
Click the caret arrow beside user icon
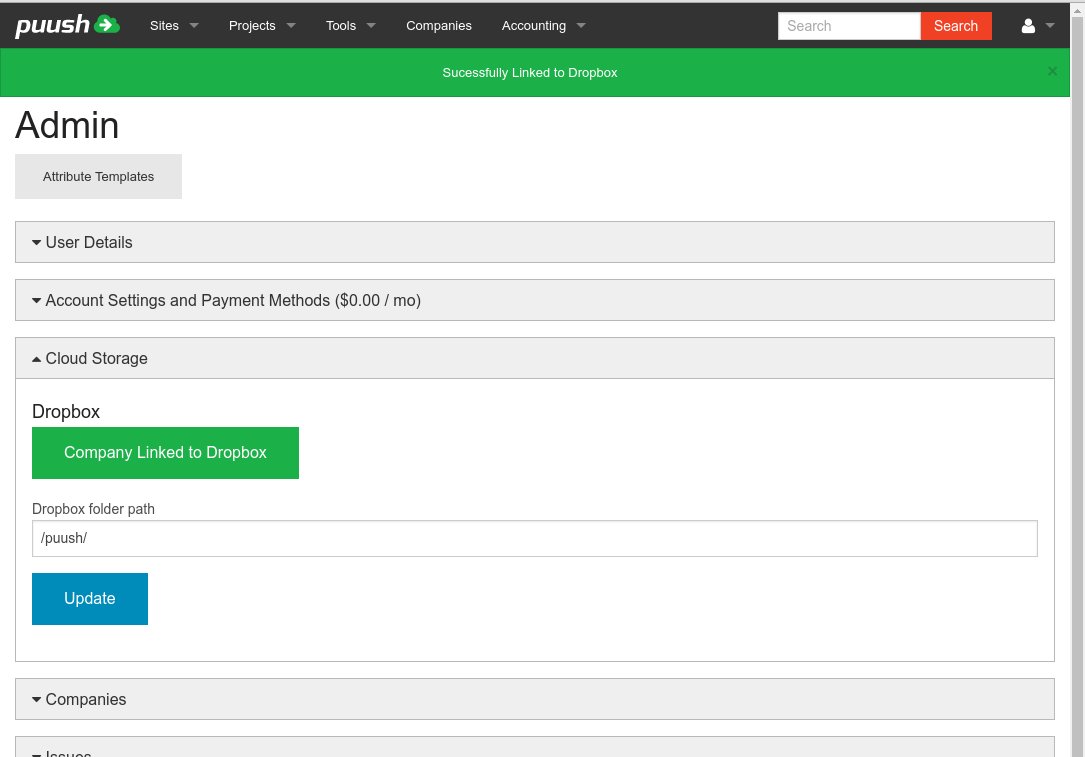[1050, 26]
